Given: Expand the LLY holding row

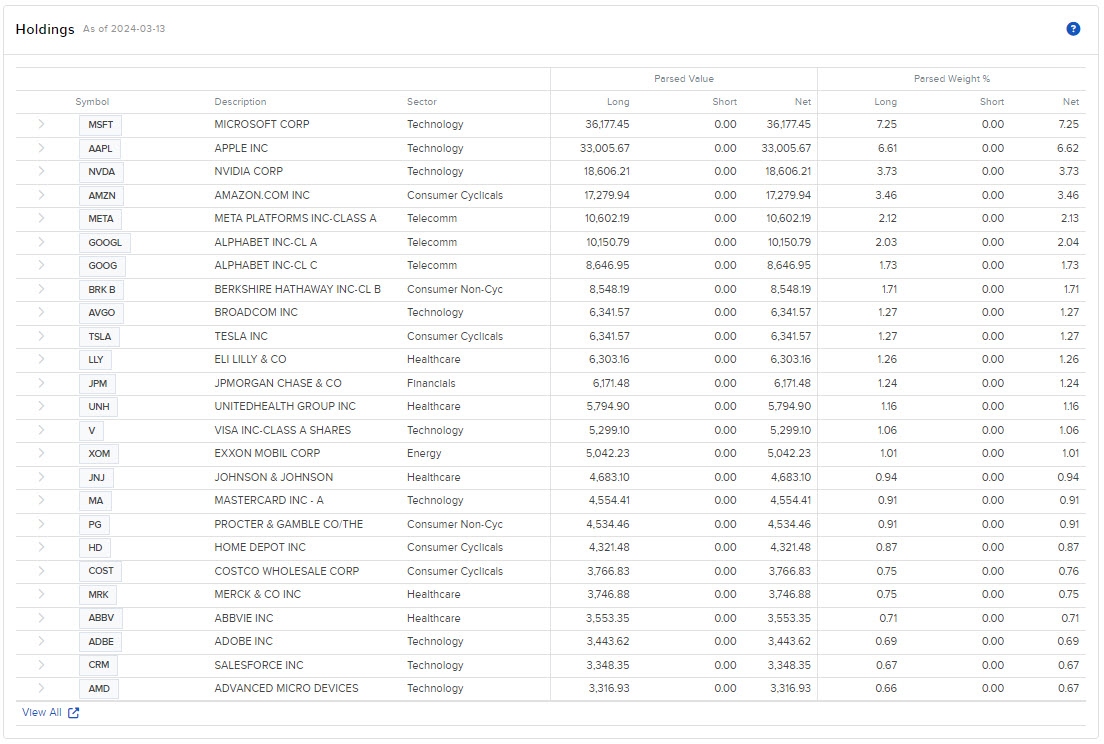Looking at the screenshot, I should (x=41, y=359).
